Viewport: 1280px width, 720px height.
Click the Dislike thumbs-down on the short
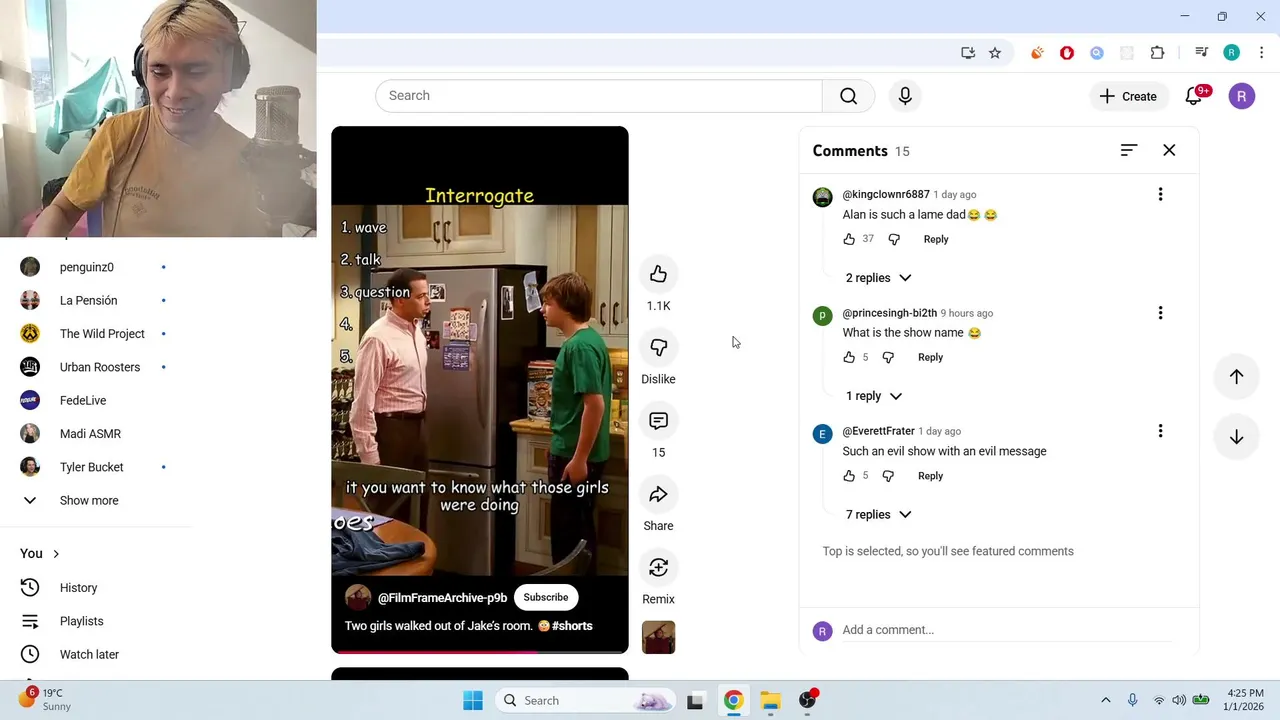(x=658, y=347)
